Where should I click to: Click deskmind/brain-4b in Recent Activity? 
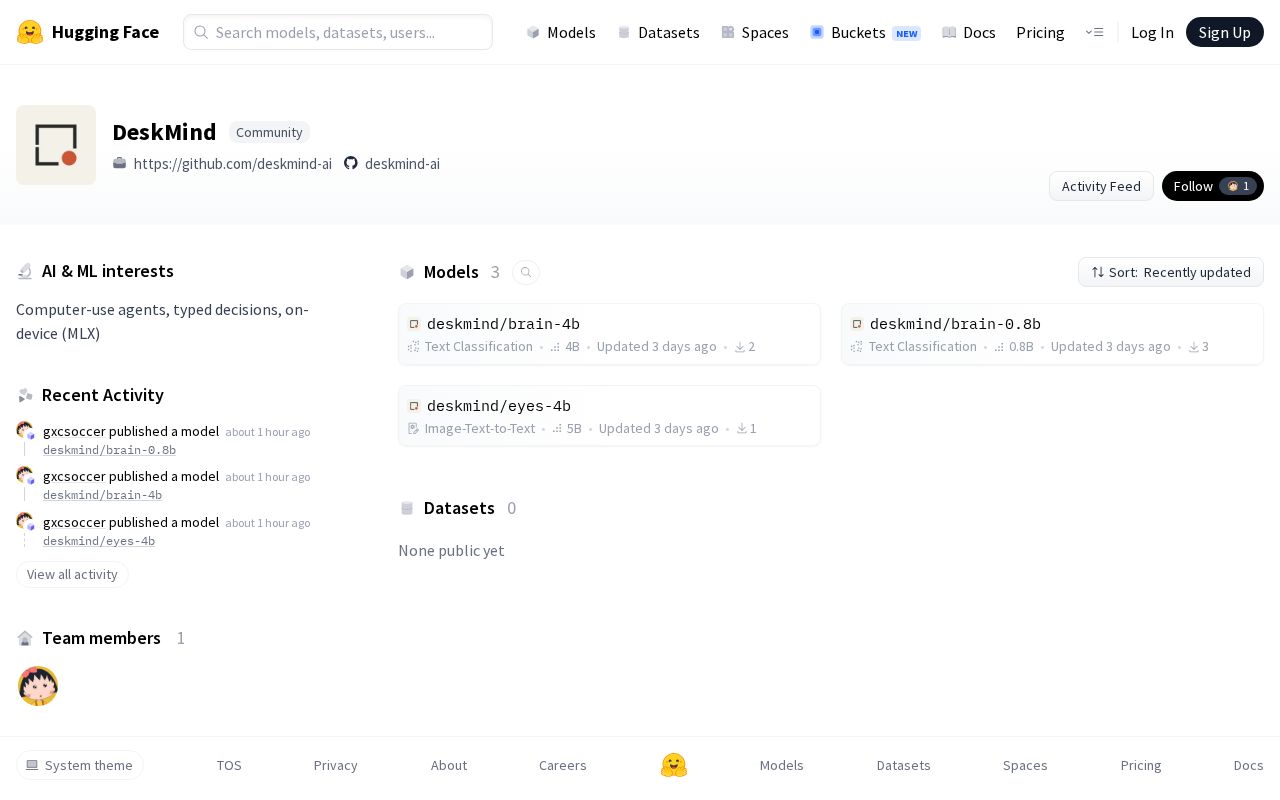tap(102, 495)
